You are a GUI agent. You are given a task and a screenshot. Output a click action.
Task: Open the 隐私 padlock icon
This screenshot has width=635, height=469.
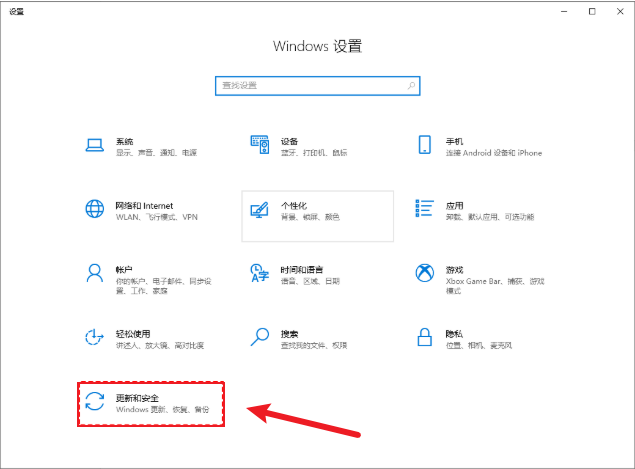tap(424, 337)
